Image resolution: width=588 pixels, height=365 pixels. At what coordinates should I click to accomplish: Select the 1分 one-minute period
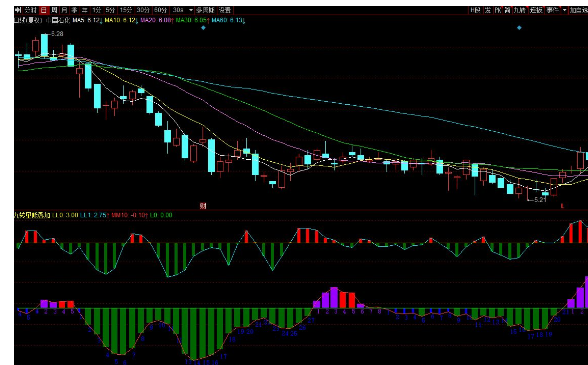(x=97, y=10)
